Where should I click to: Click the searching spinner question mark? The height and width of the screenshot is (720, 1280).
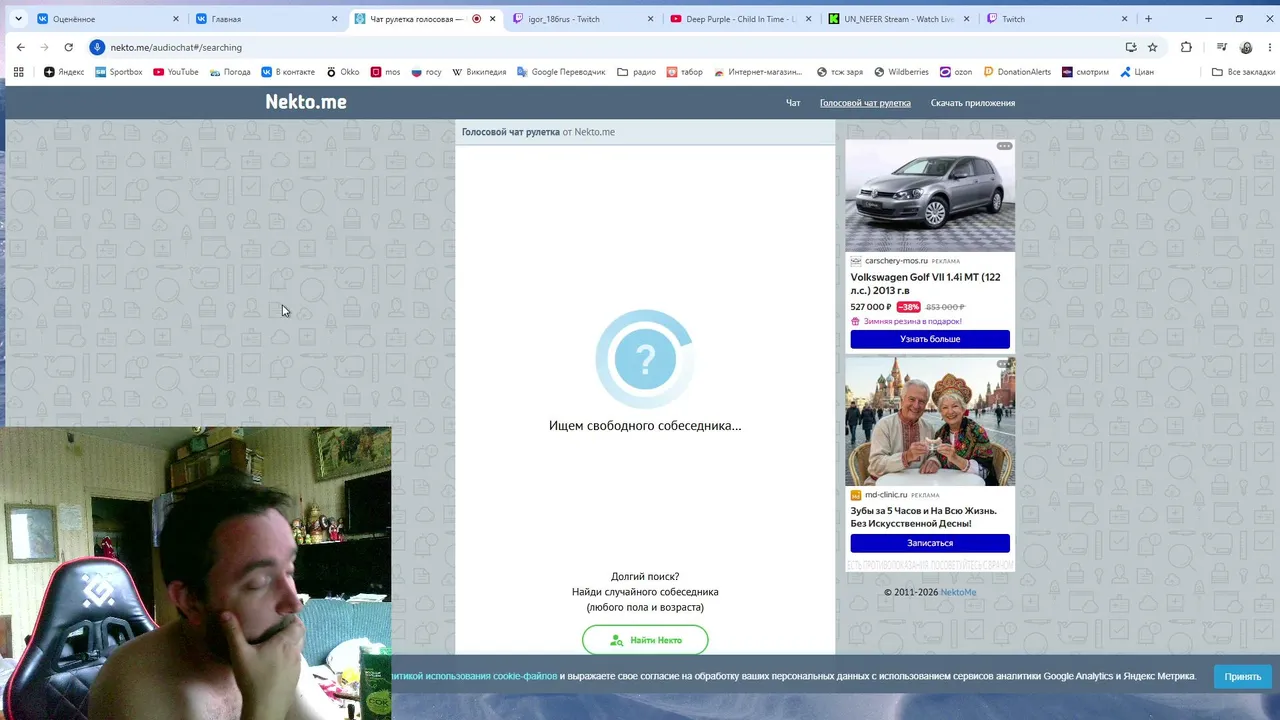[645, 359]
